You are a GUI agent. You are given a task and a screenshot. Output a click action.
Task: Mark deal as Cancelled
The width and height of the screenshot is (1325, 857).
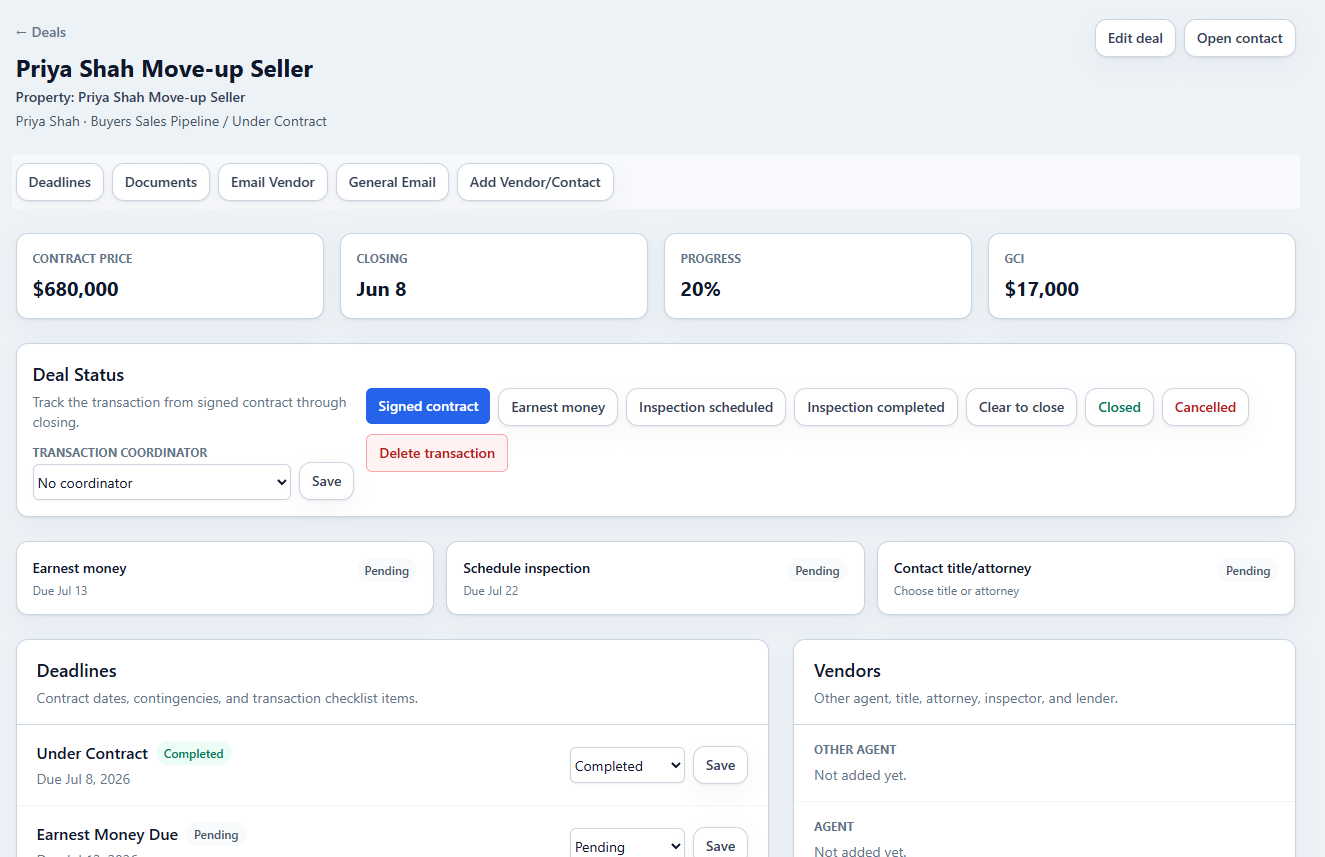pyautogui.click(x=1205, y=407)
